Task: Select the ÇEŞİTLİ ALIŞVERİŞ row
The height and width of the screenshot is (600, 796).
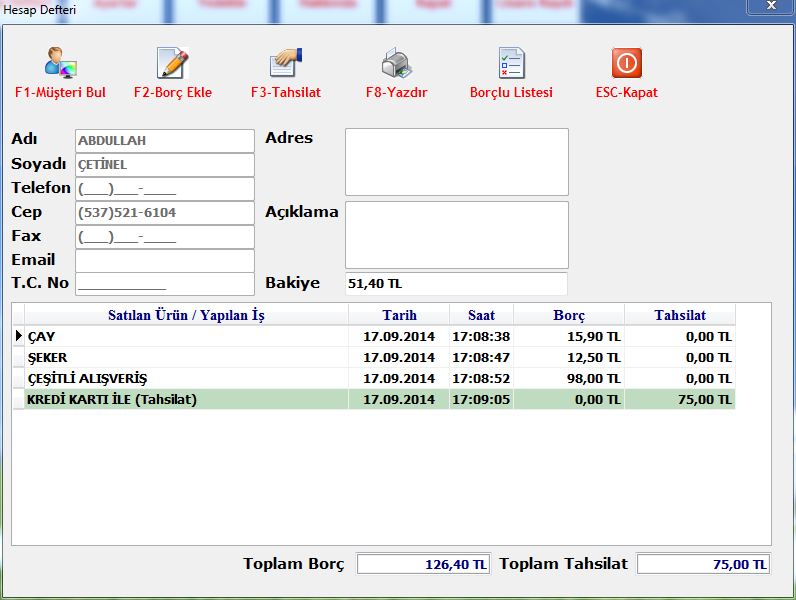Action: pos(374,379)
